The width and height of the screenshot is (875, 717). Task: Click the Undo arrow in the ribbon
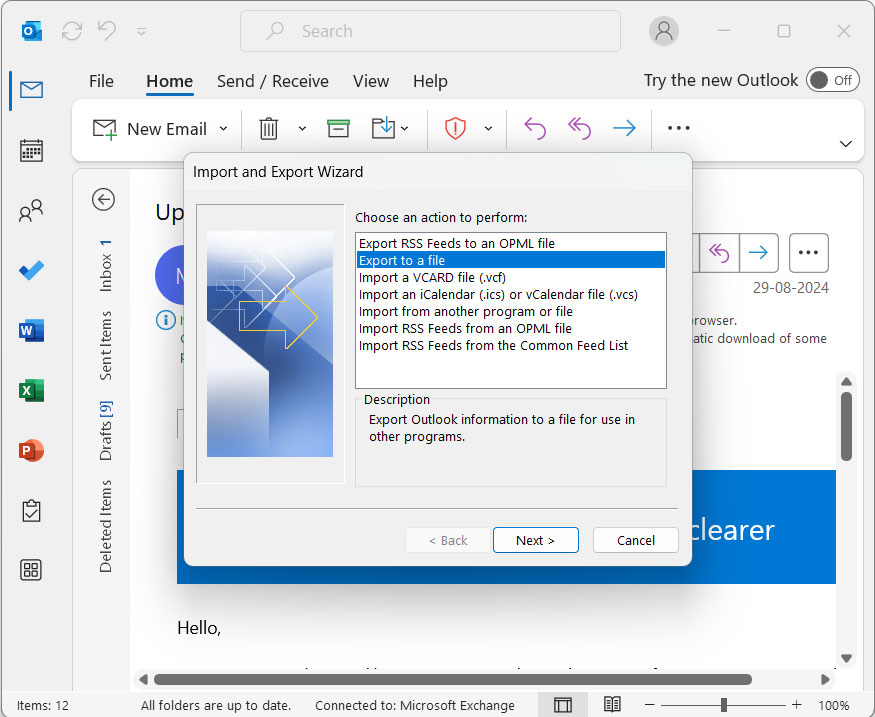pos(534,128)
